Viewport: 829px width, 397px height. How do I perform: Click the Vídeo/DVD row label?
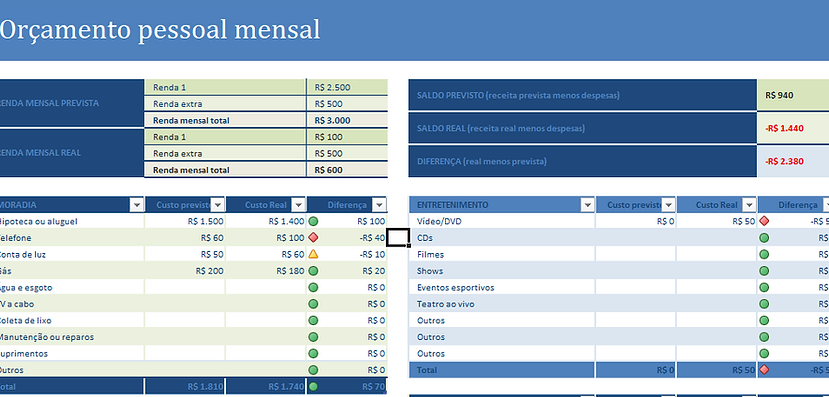(x=439, y=221)
